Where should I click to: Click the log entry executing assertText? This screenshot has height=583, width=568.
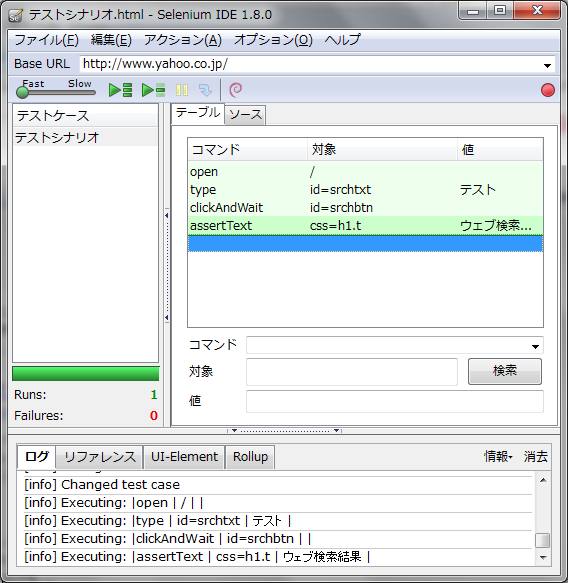(x=278, y=557)
